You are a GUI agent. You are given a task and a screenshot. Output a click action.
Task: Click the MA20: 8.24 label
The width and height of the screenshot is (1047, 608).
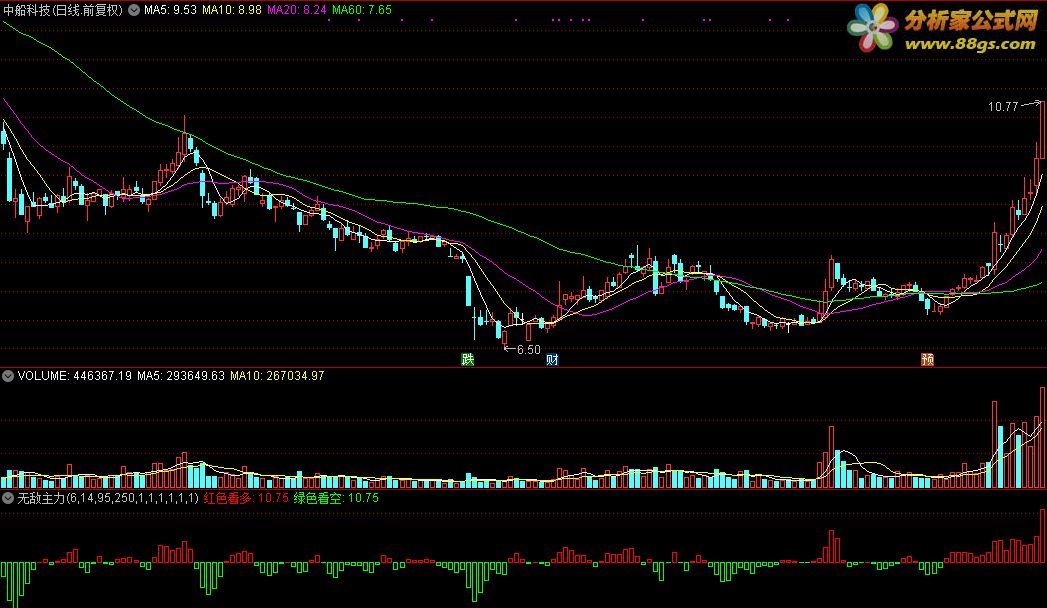(x=296, y=10)
